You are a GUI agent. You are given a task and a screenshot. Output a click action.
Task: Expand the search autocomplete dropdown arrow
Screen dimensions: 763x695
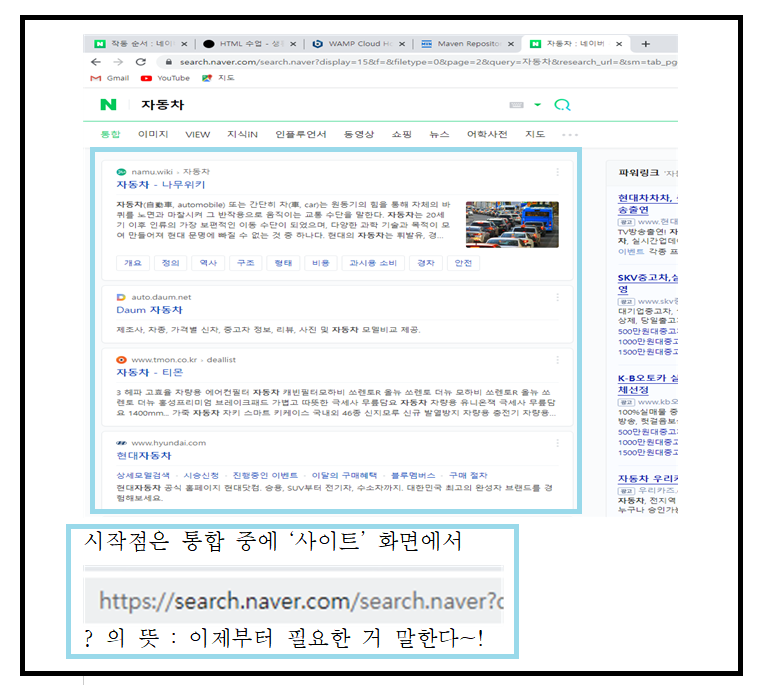[537, 105]
